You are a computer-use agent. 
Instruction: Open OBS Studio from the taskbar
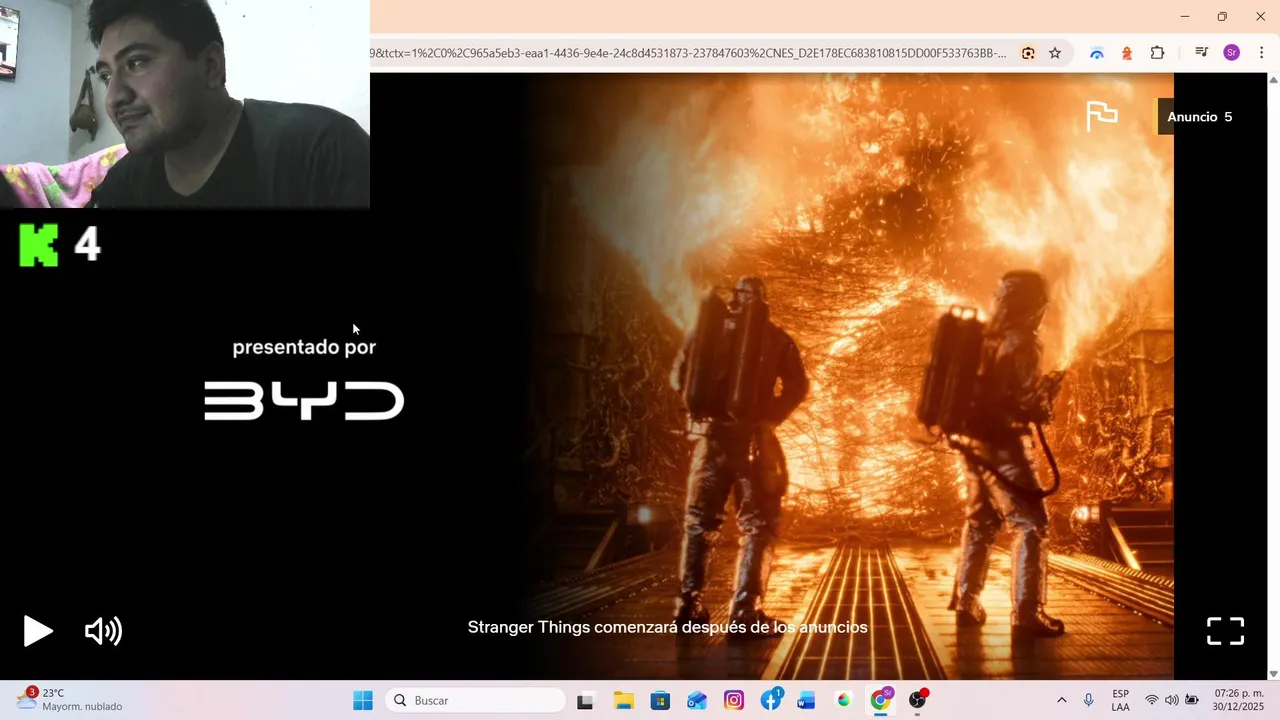918,700
